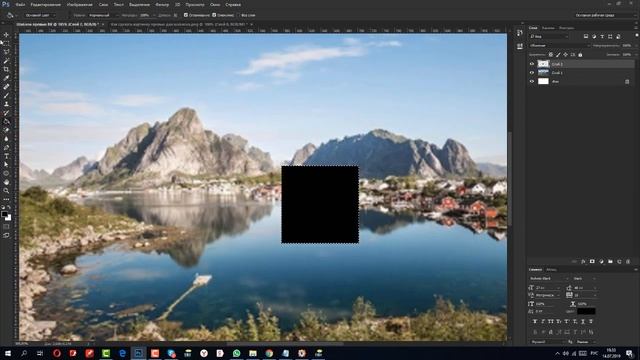Lock image pixels with brush icon
This screenshot has height=360, width=640.
tap(558, 54)
